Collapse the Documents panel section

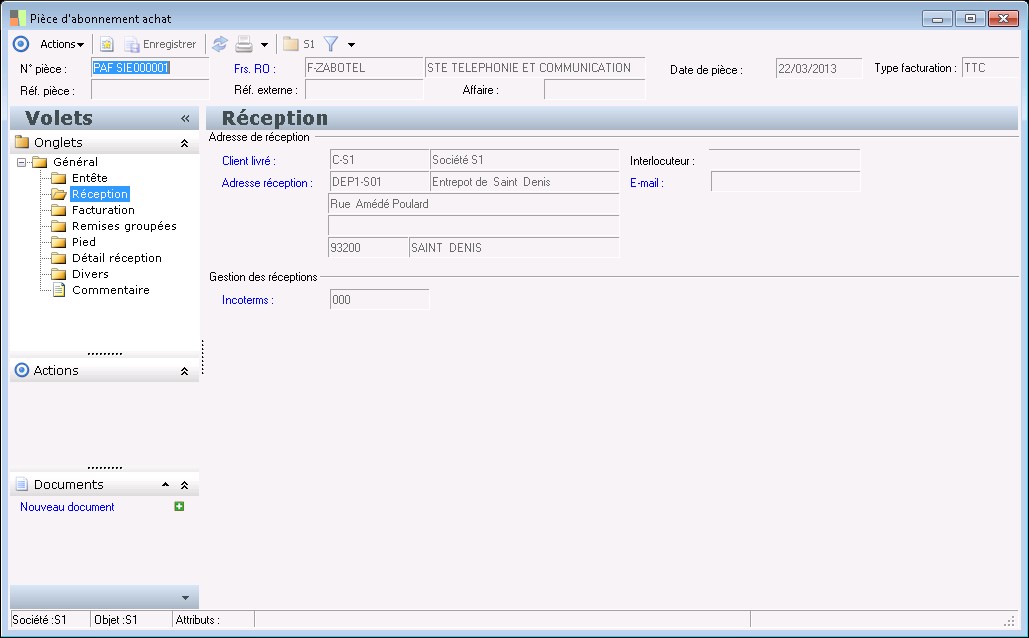pos(184,485)
